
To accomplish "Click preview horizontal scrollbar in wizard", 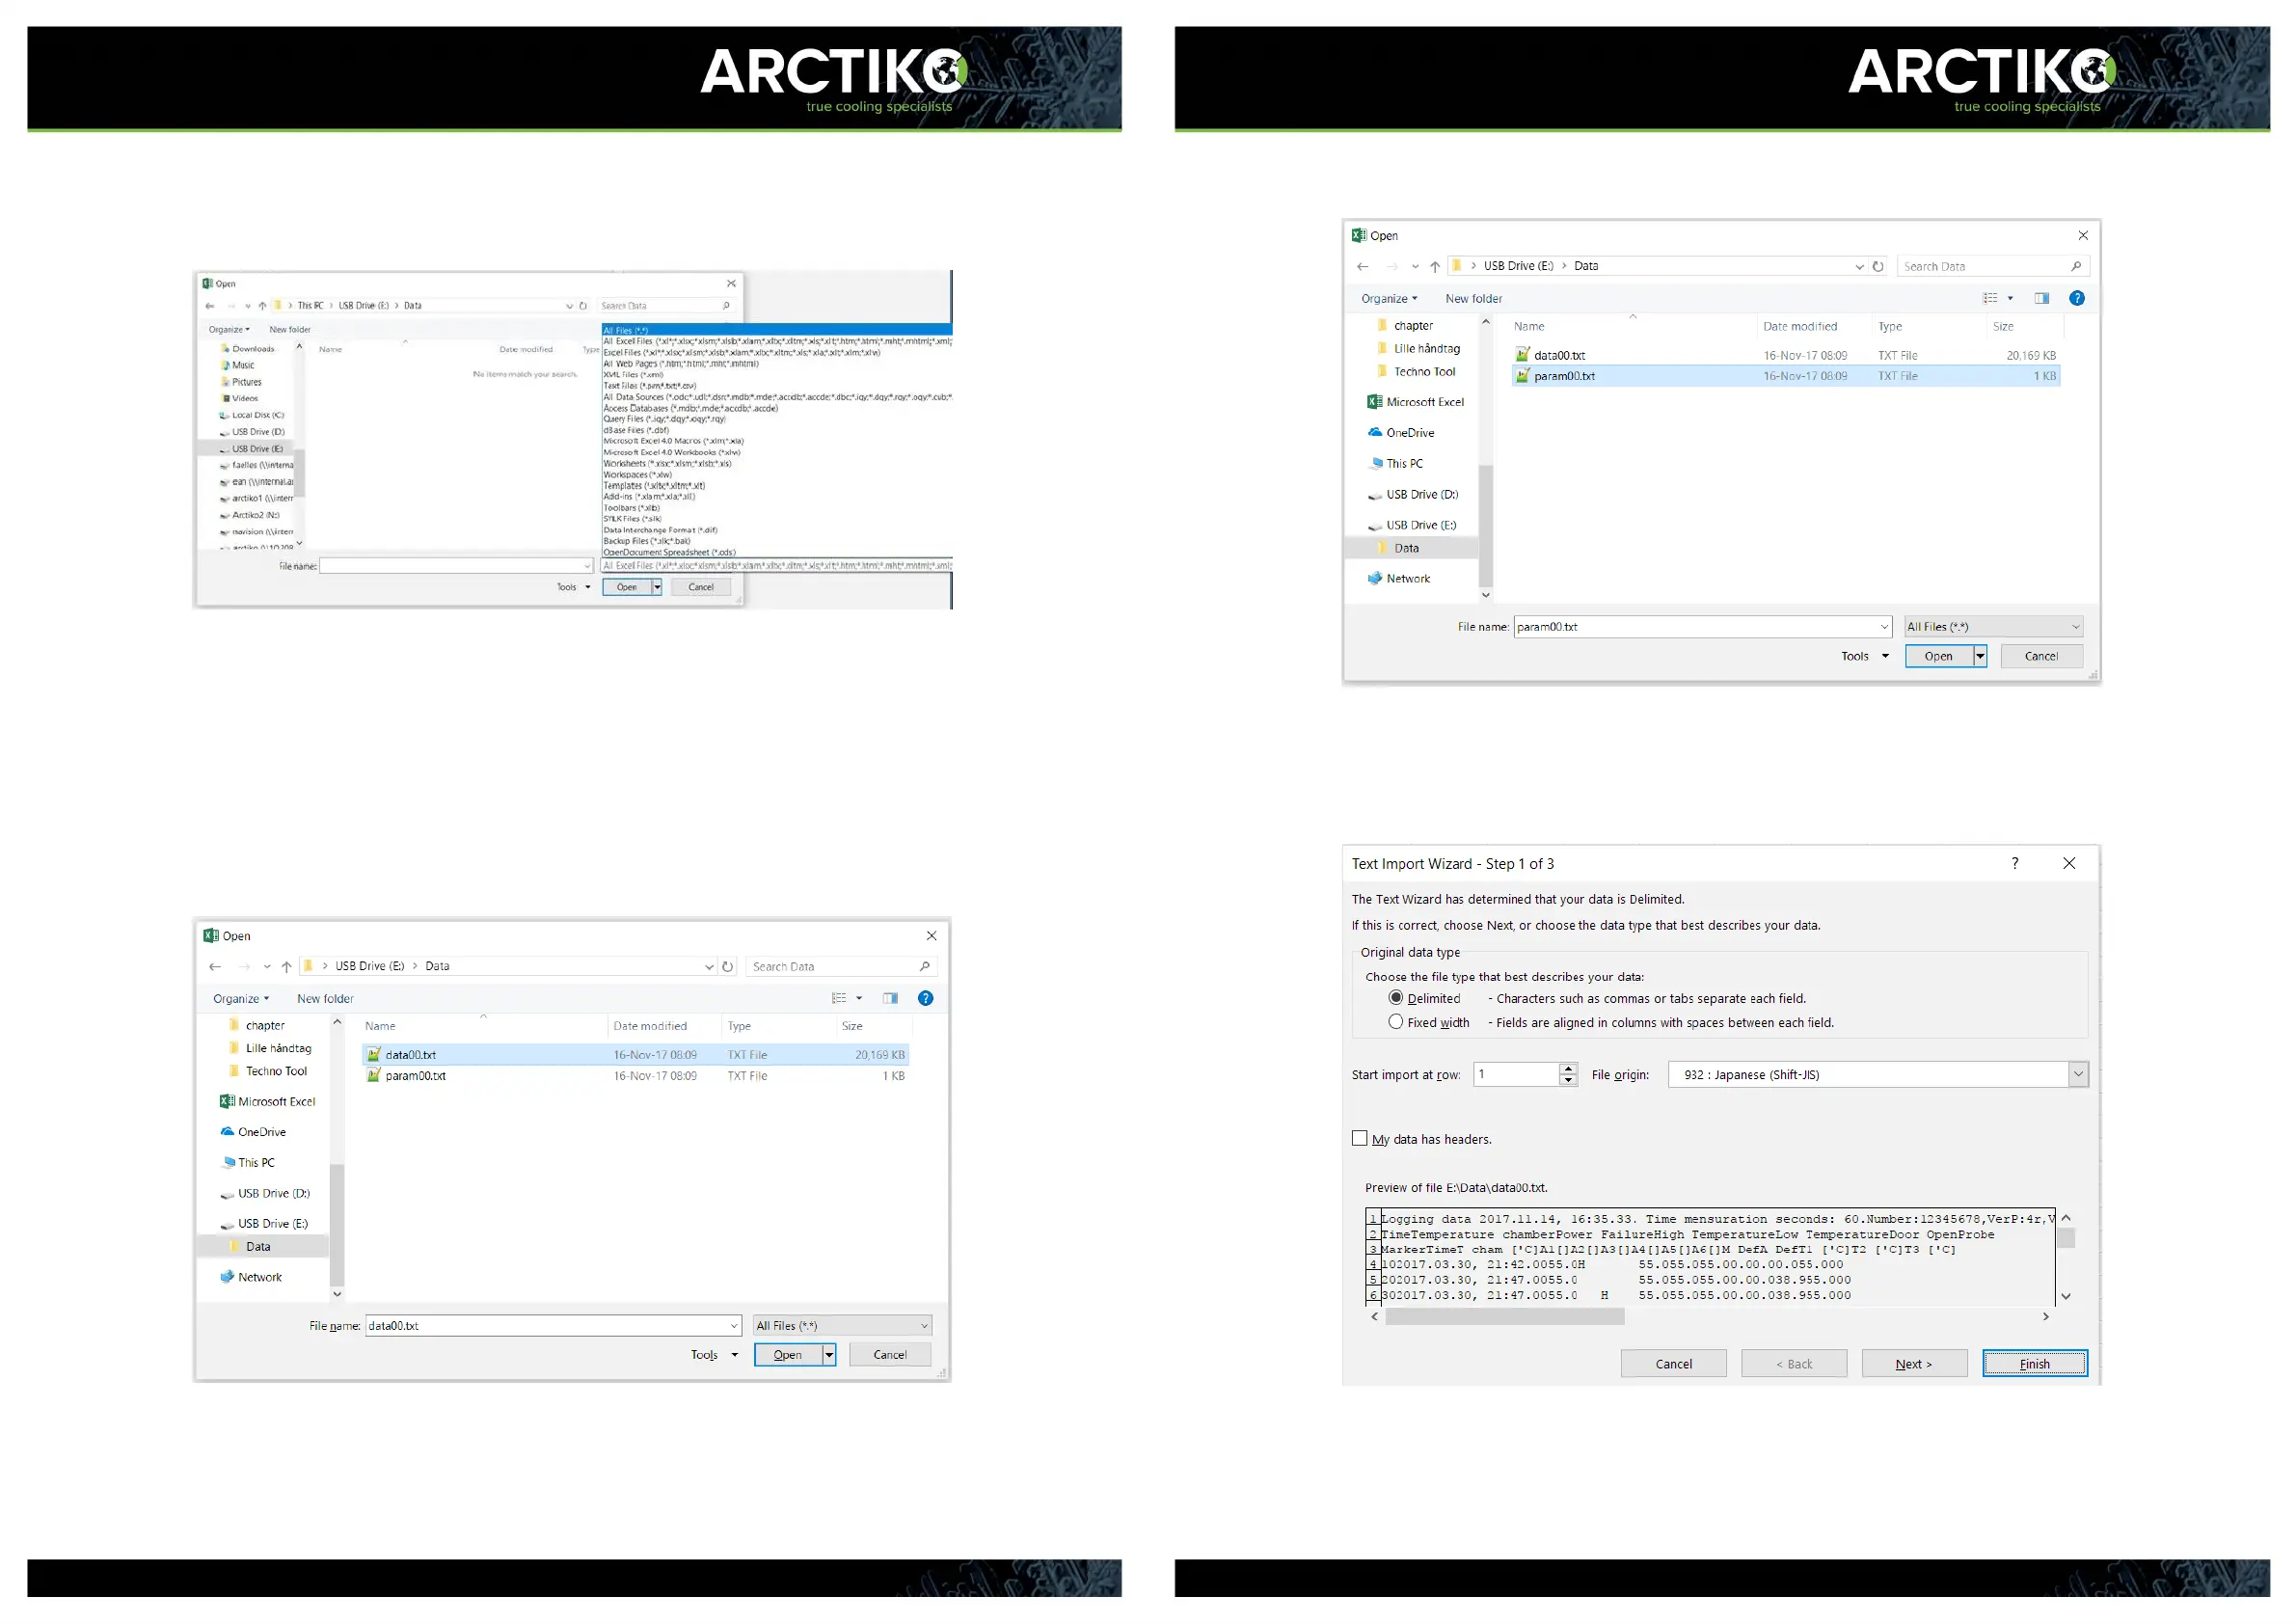I will coord(1504,1317).
